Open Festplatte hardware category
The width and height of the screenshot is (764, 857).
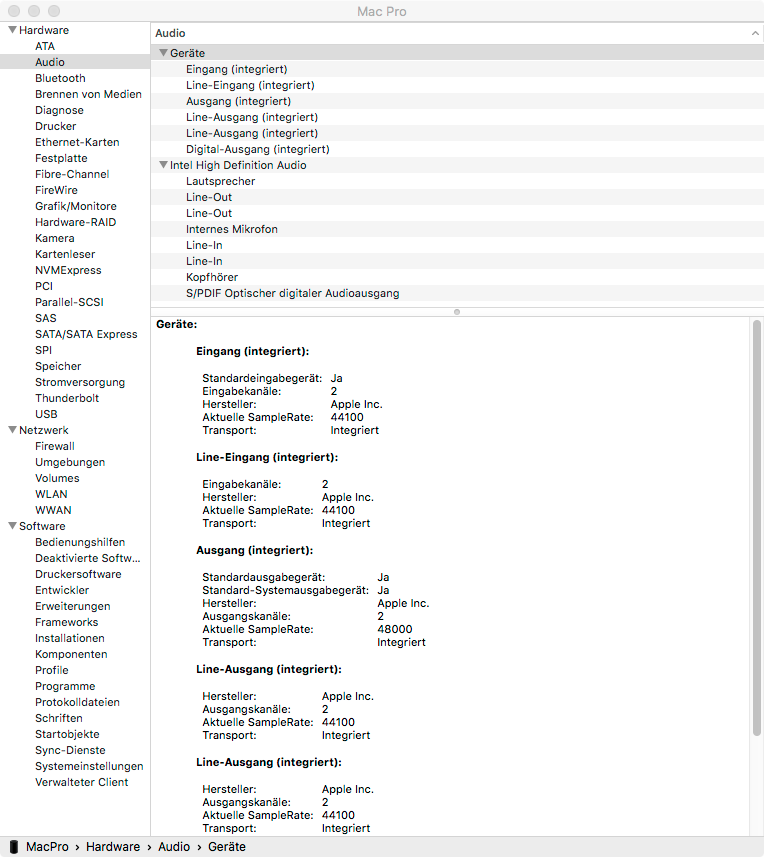pyautogui.click(x=61, y=158)
